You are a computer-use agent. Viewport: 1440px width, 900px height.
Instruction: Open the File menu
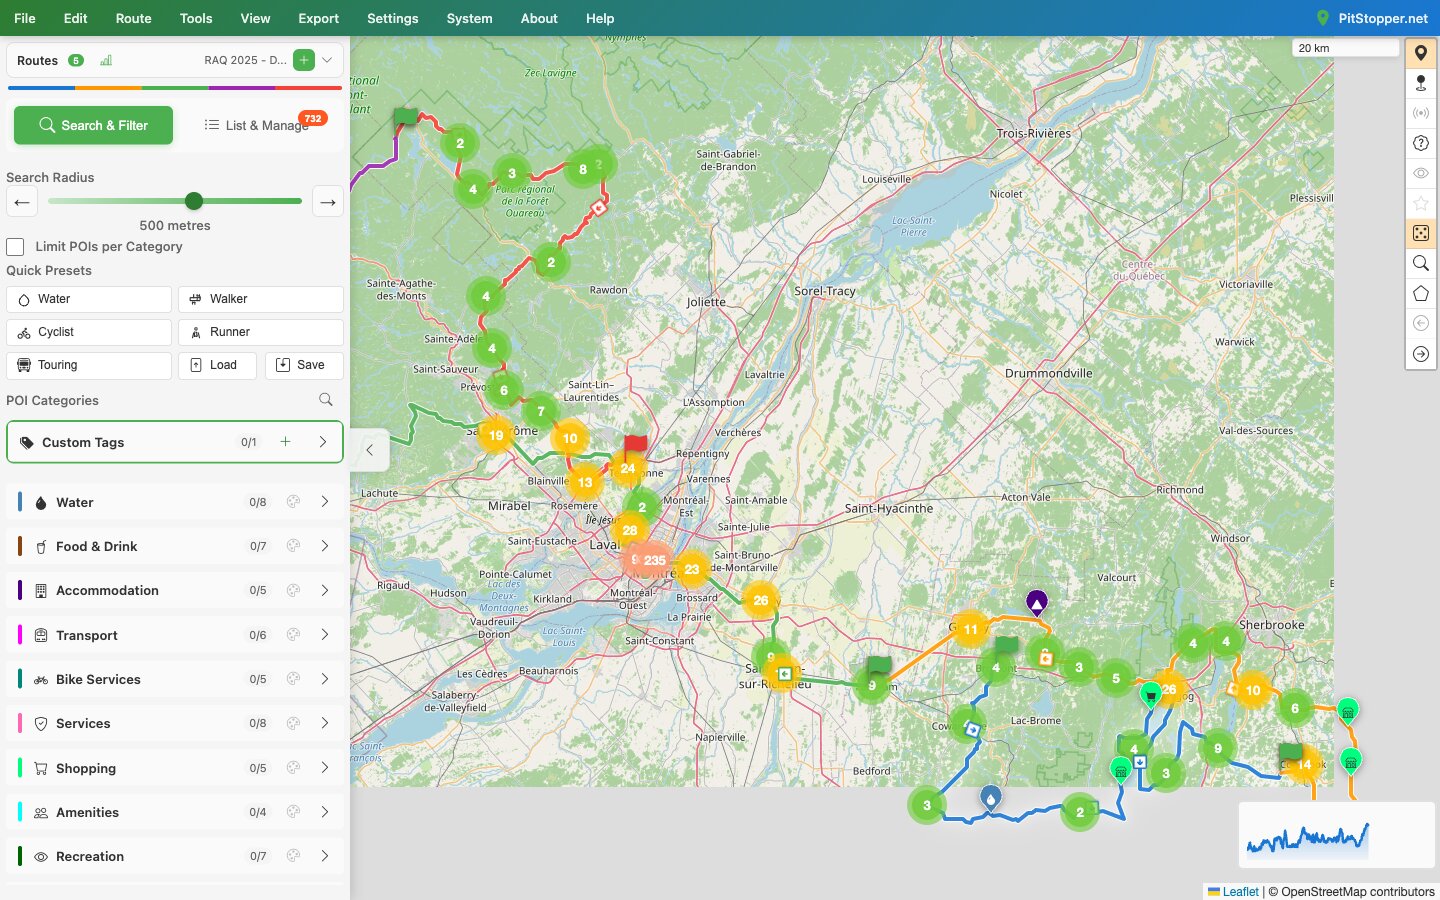click(x=25, y=18)
